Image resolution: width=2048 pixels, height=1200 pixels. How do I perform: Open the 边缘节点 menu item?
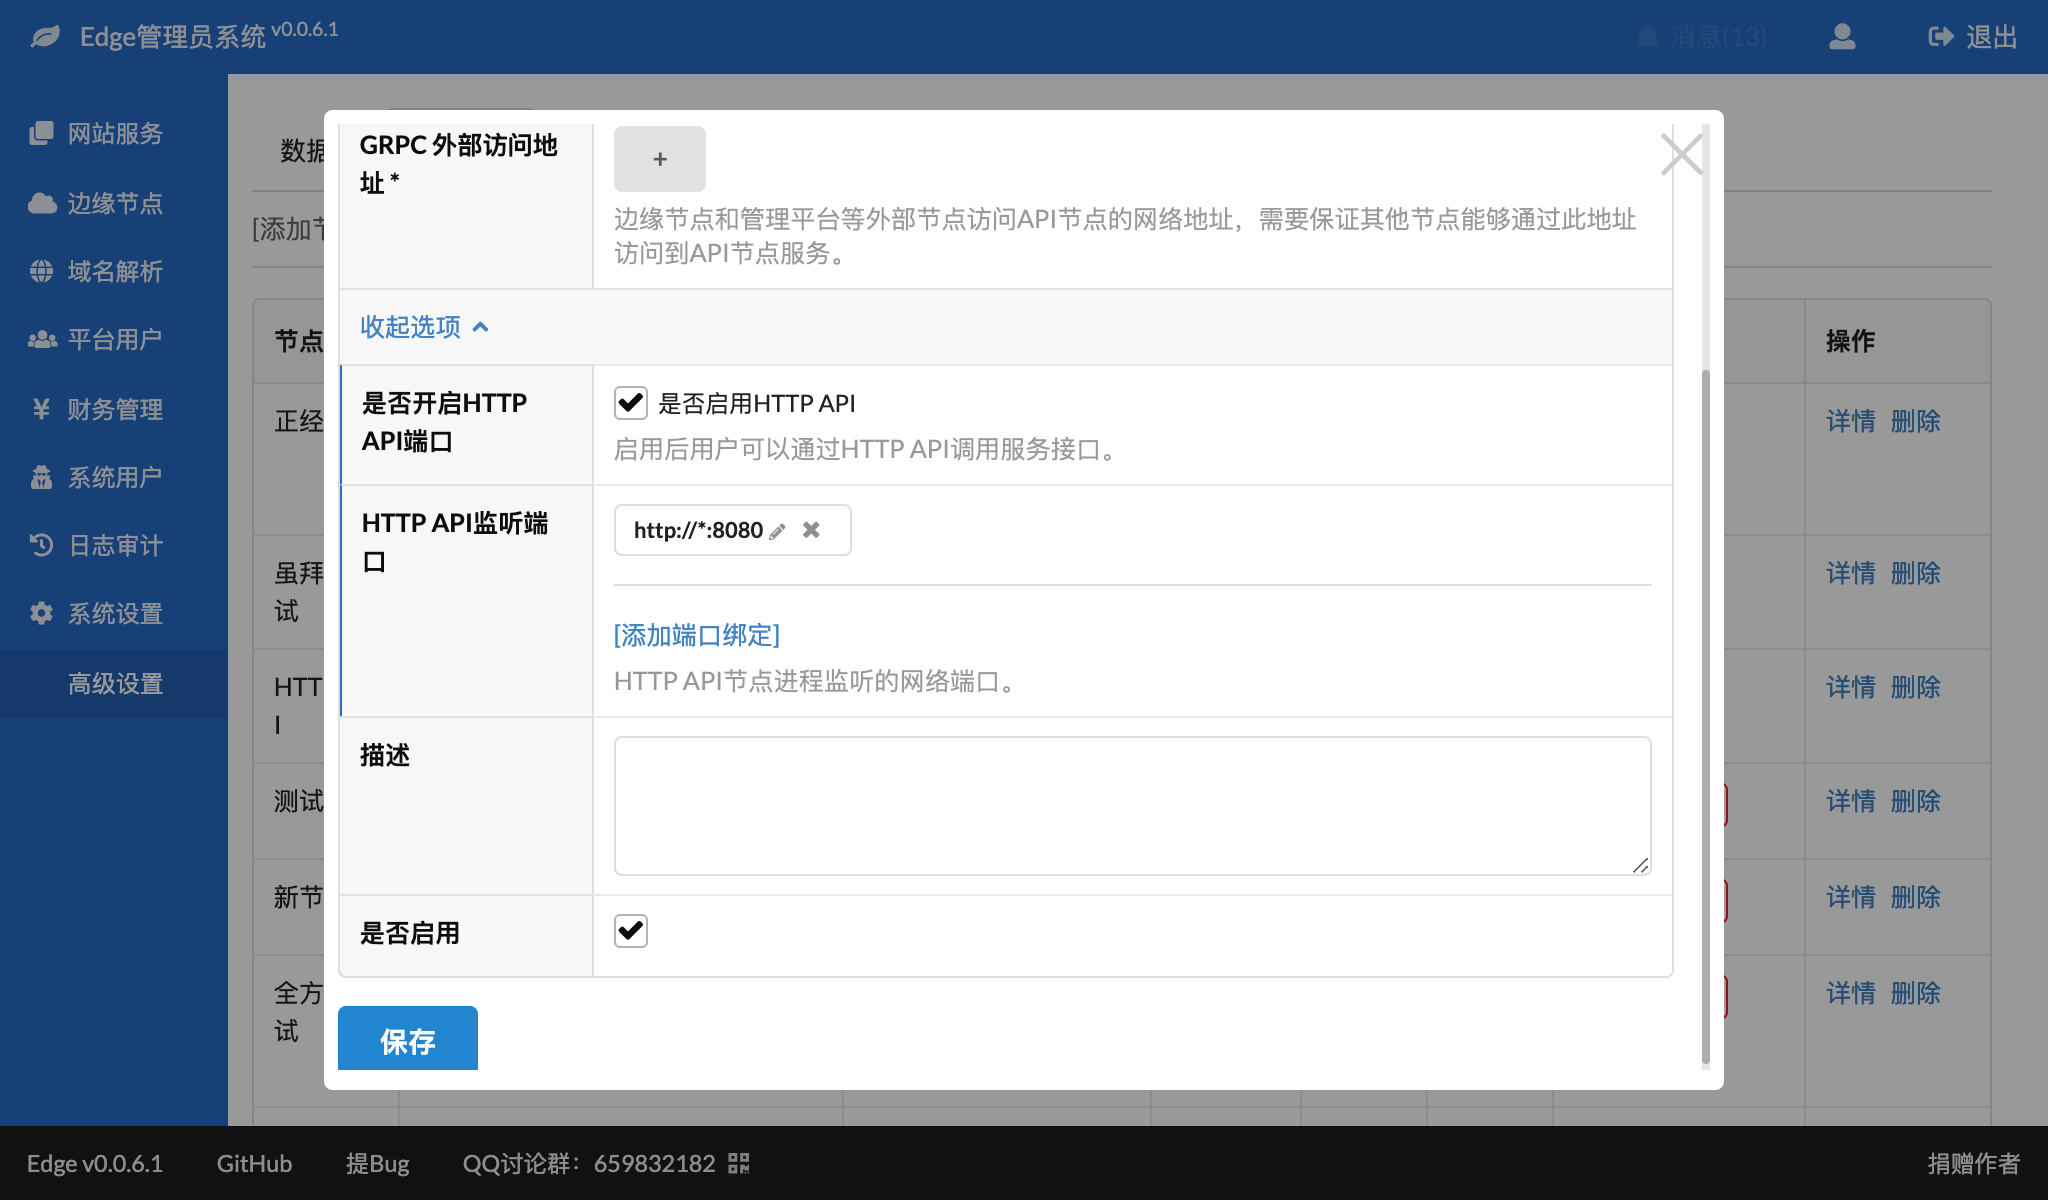(114, 203)
